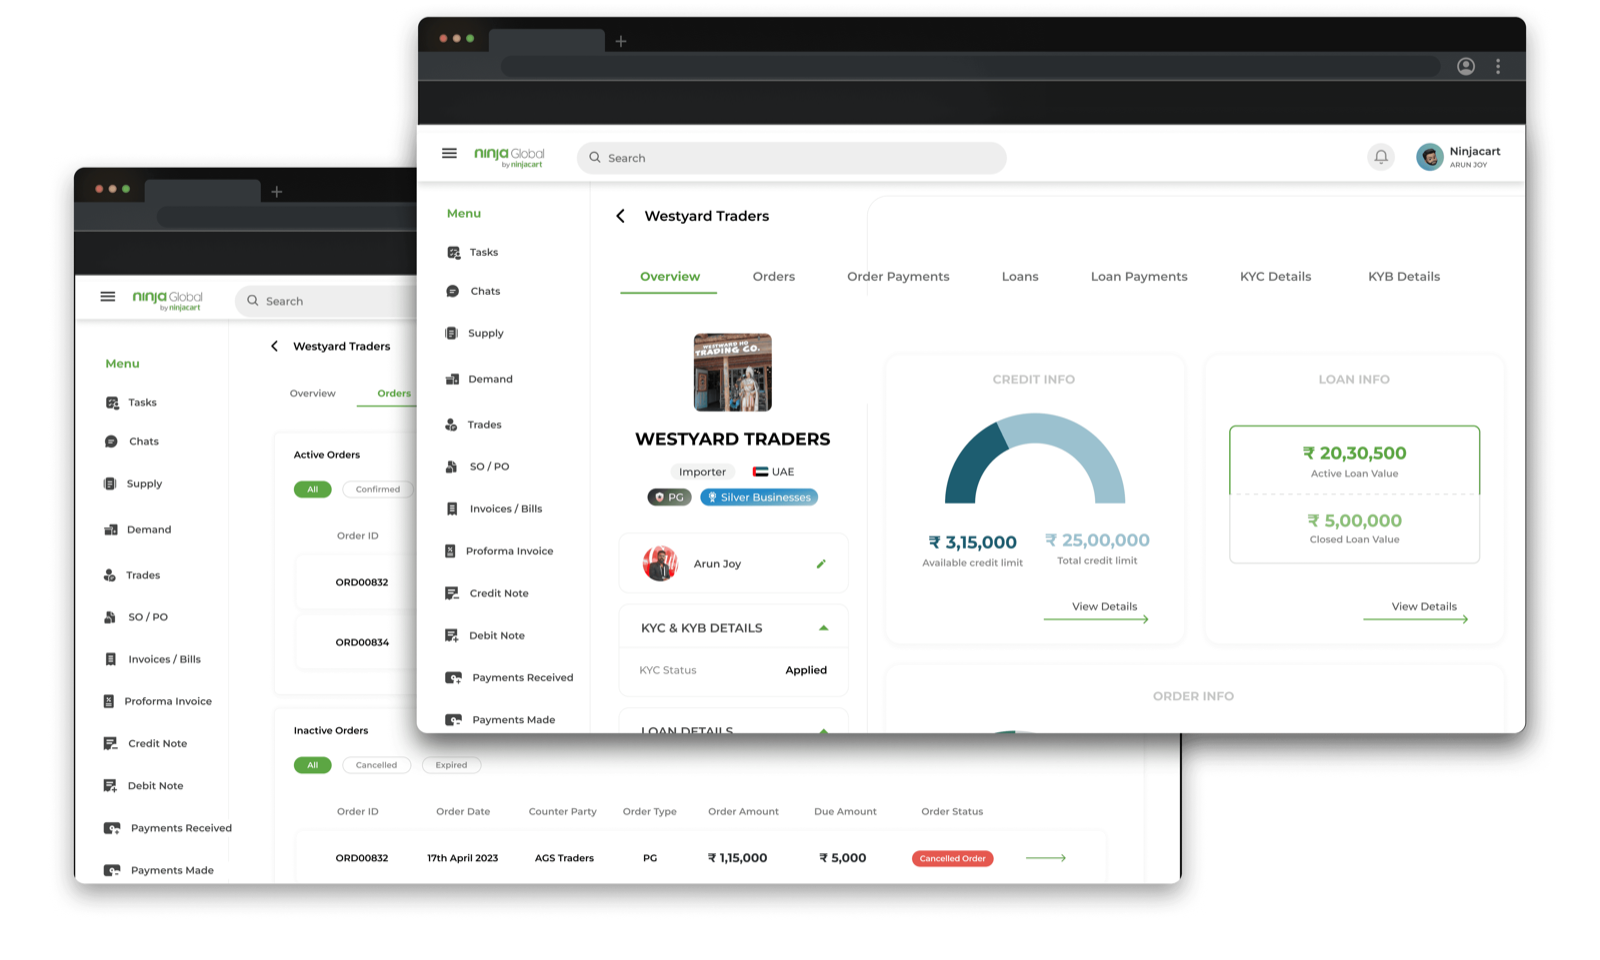Open hamburger menu in front window

click(x=449, y=153)
